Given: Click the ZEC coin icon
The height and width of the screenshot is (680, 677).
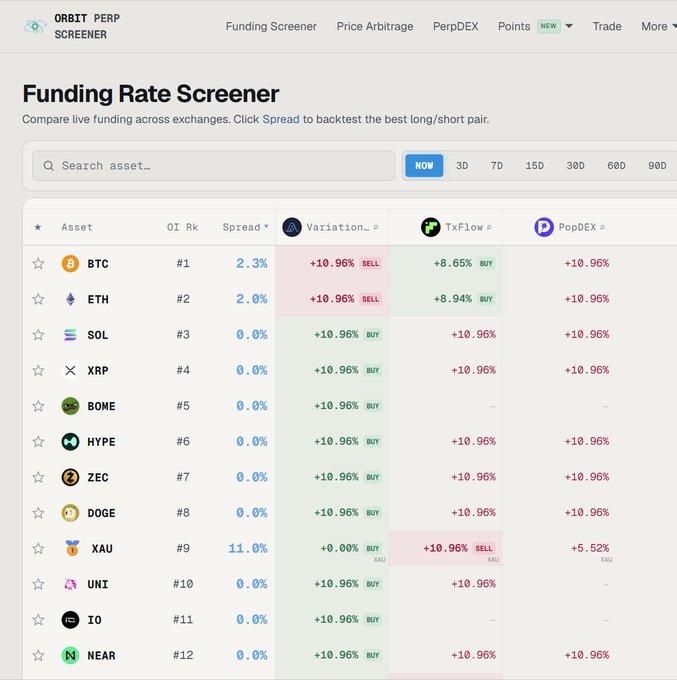Looking at the screenshot, I should [x=70, y=477].
